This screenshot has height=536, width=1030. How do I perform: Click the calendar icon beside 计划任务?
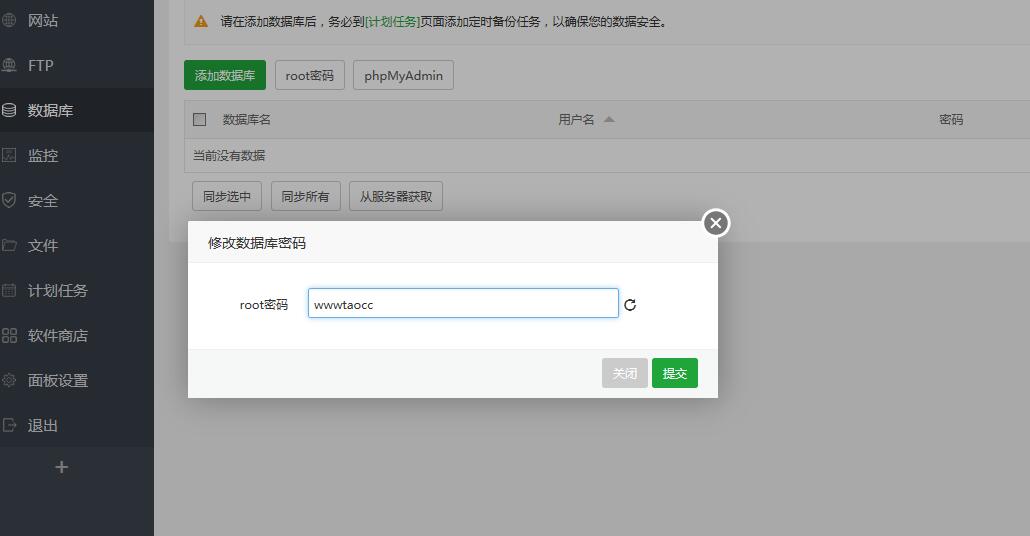pos(9,290)
